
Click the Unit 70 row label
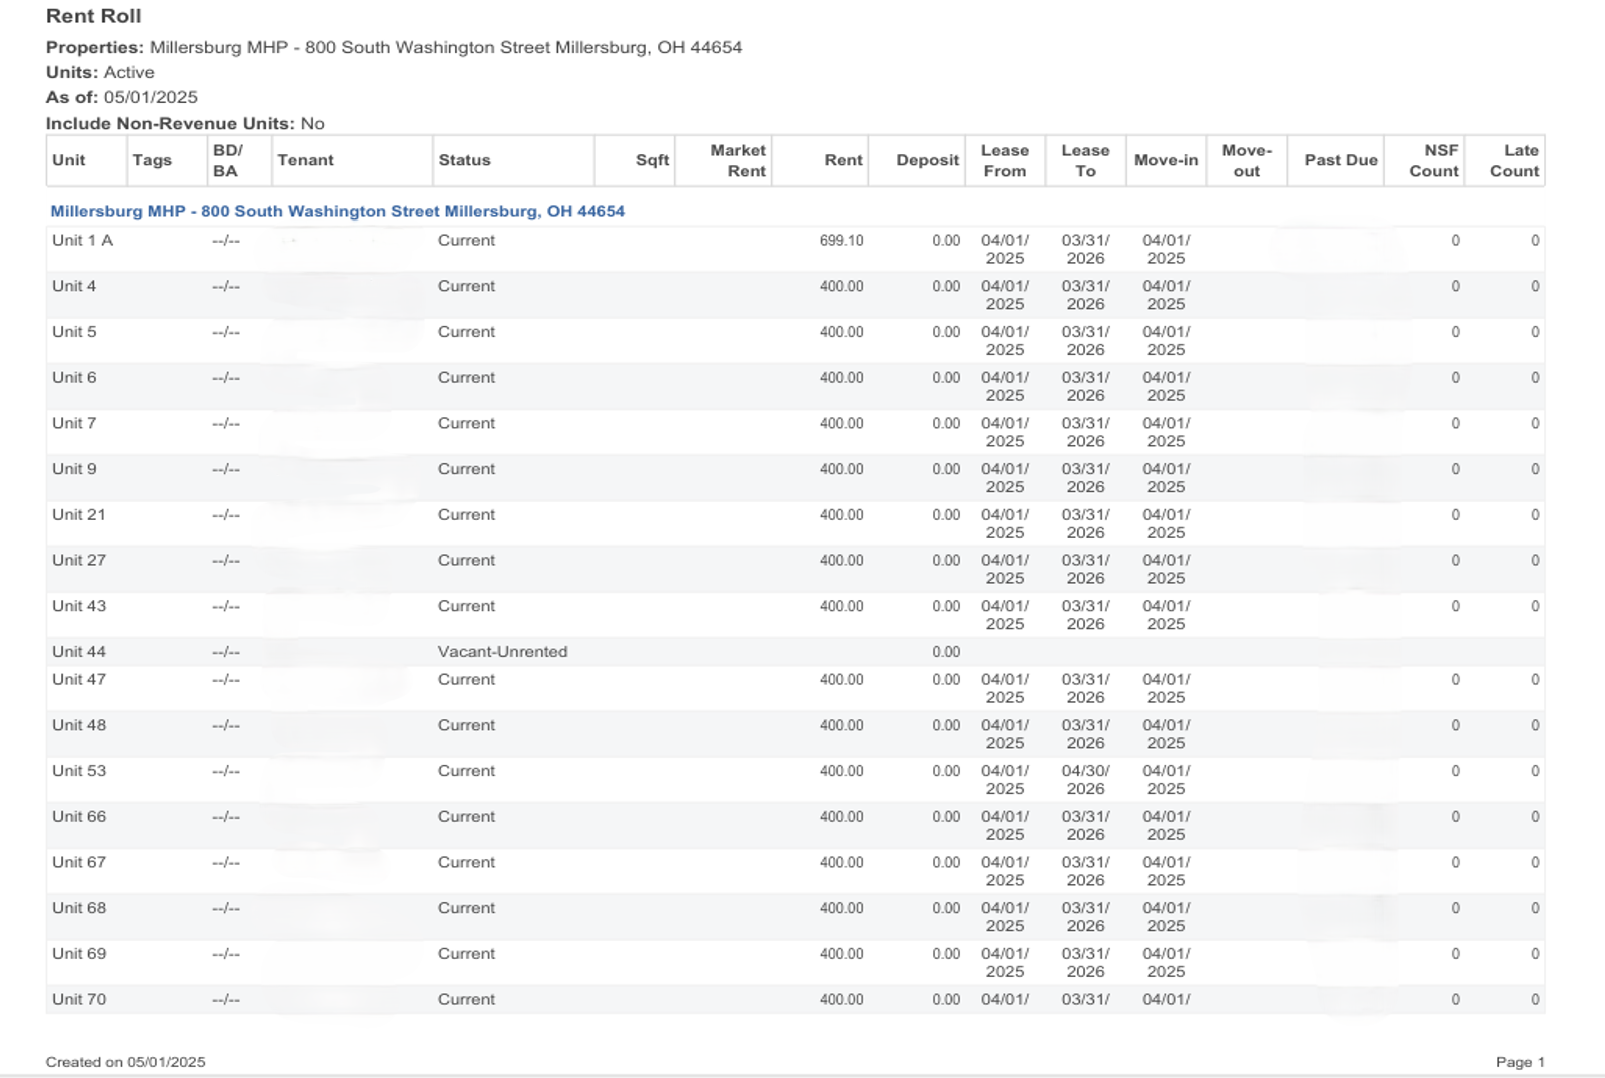[79, 999]
